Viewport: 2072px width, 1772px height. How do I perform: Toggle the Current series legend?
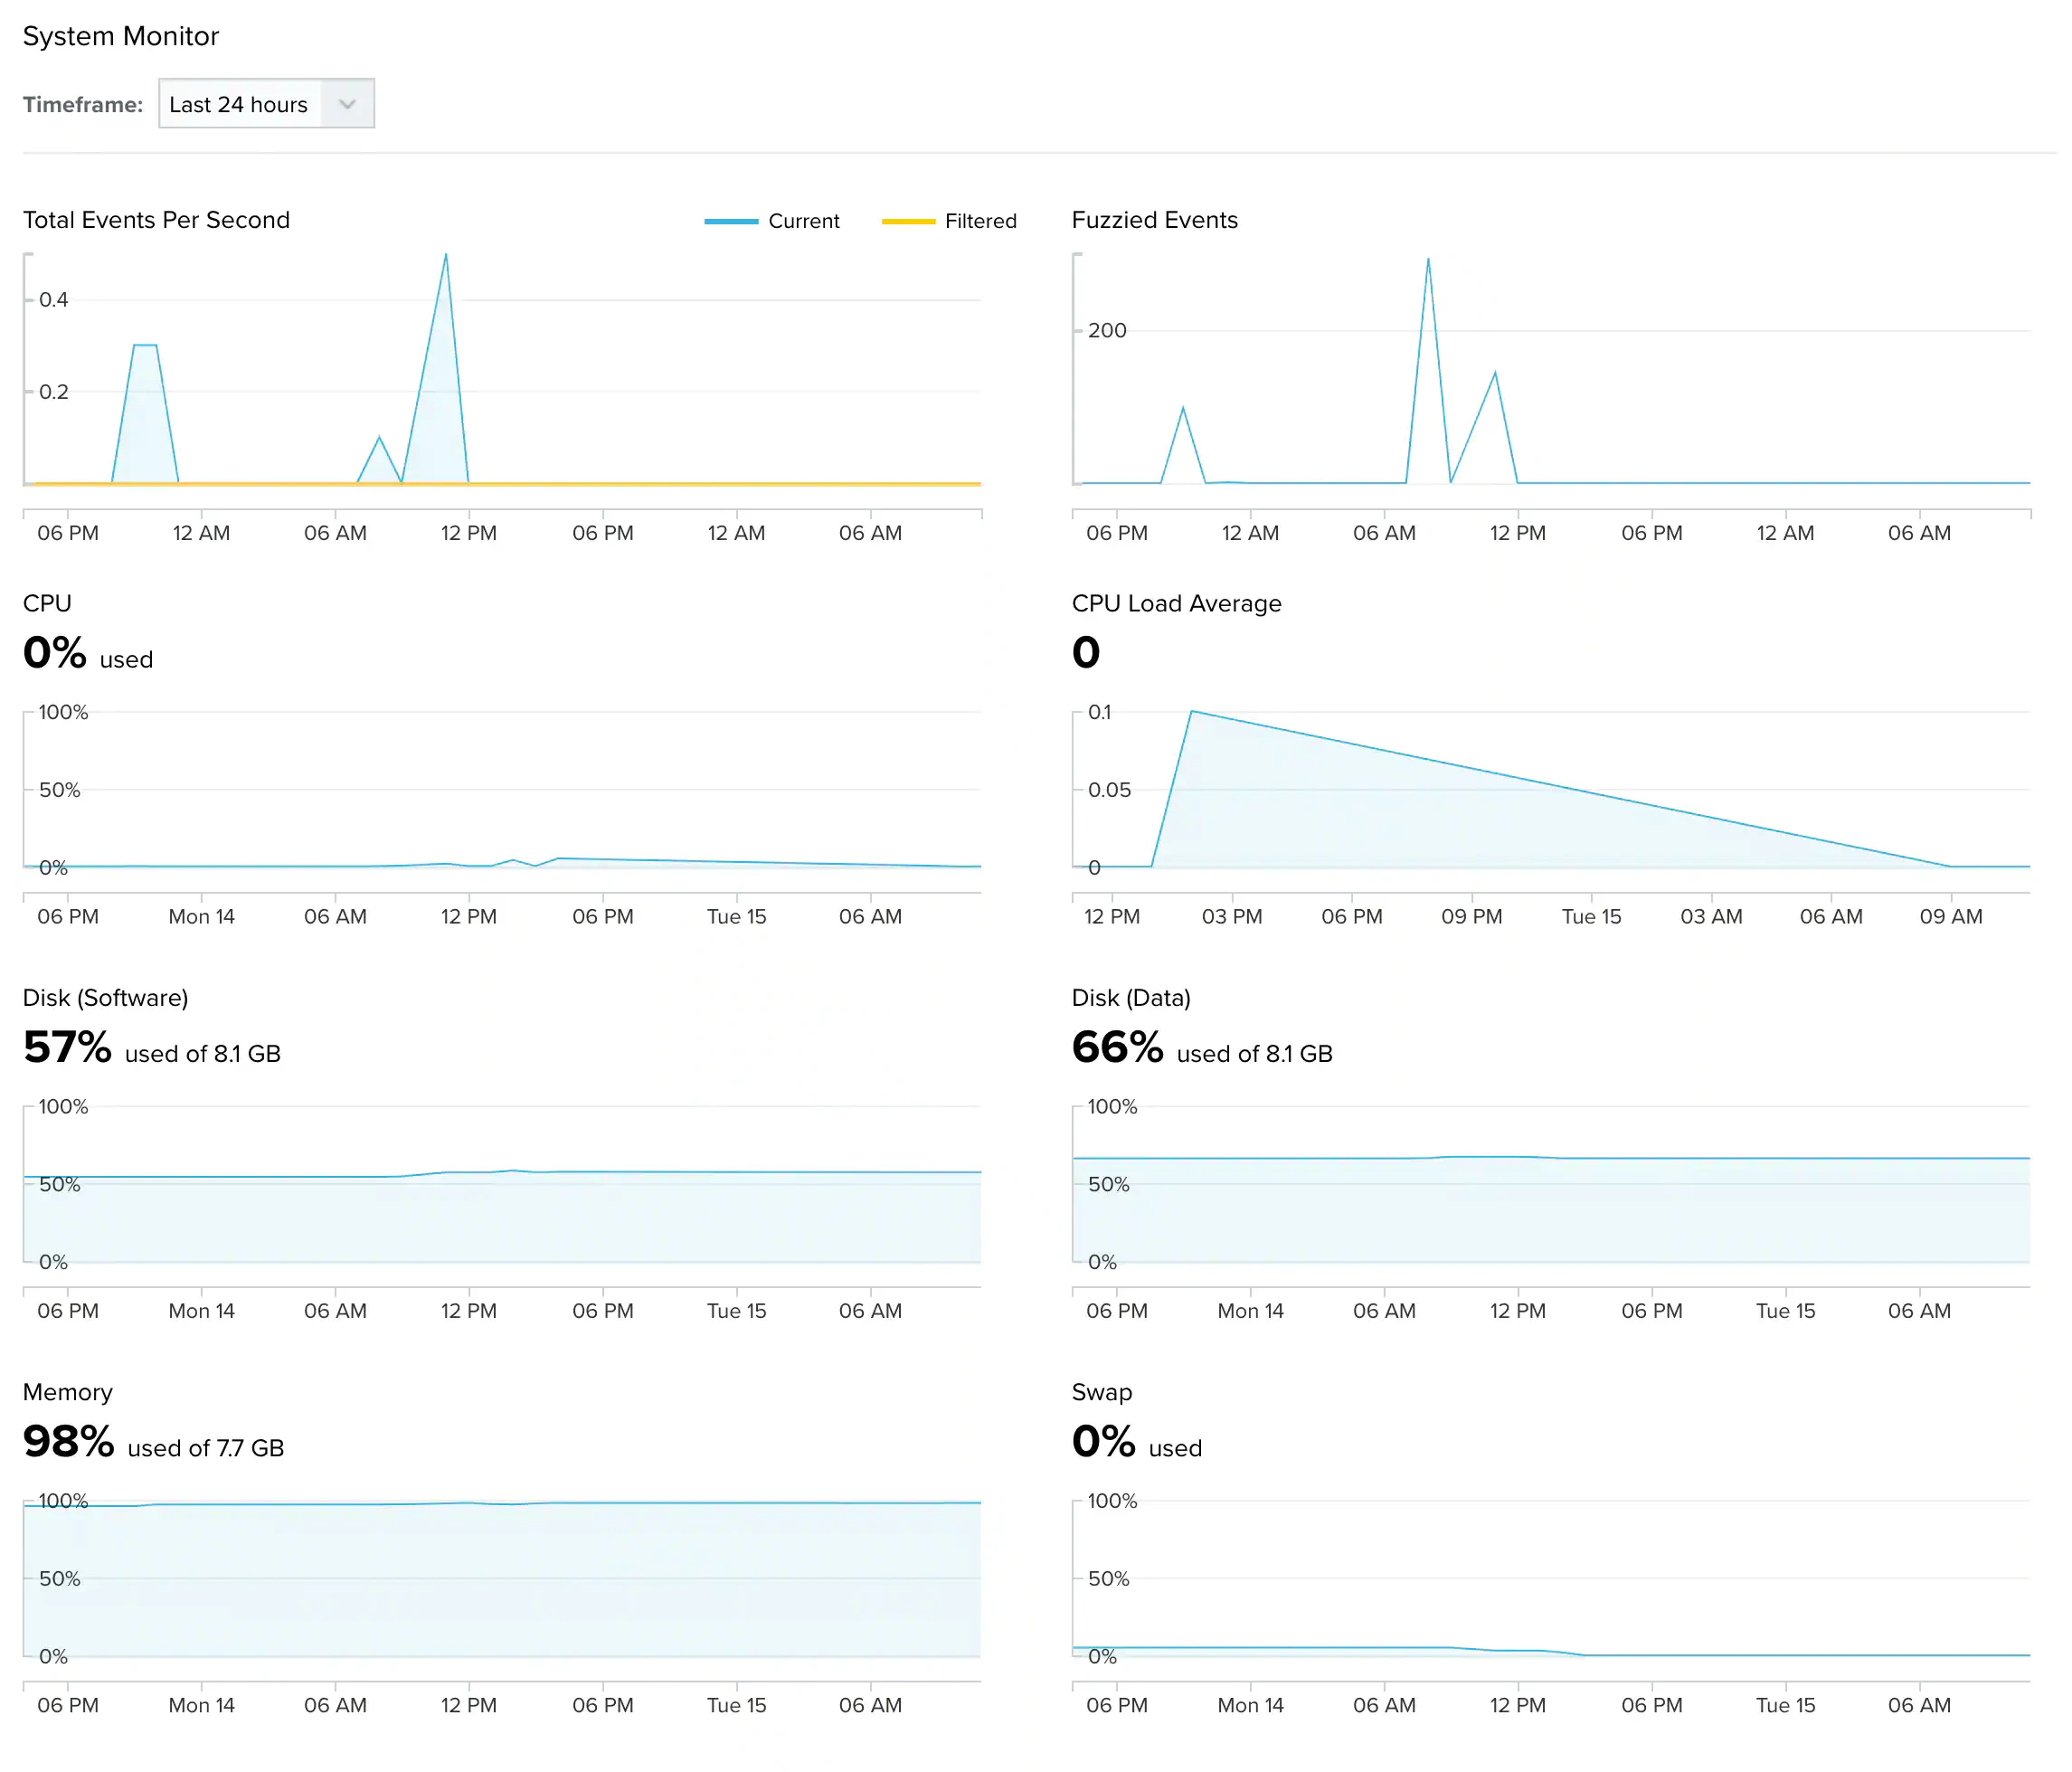(803, 221)
